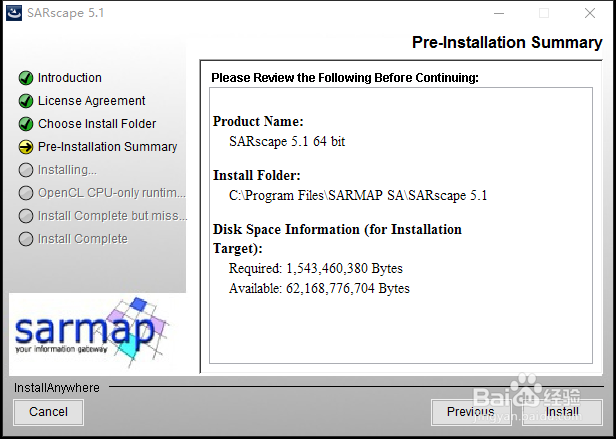Image resolution: width=616 pixels, height=439 pixels.
Task: Click the grey circle beside the last Install Complete step
Action: (26, 239)
